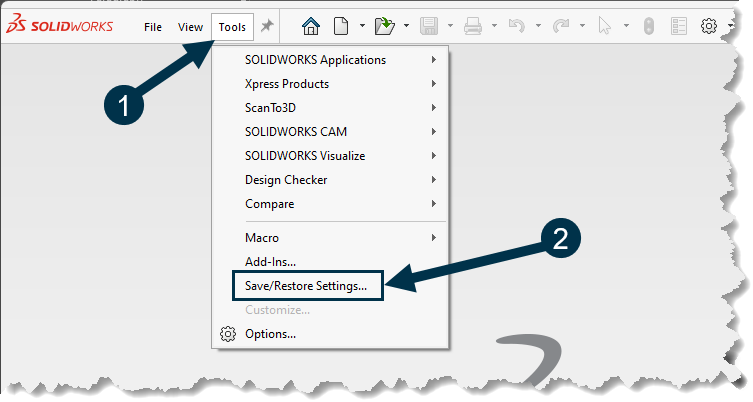Open the File menu
Image resolution: width=753 pixels, height=402 pixels.
click(153, 27)
